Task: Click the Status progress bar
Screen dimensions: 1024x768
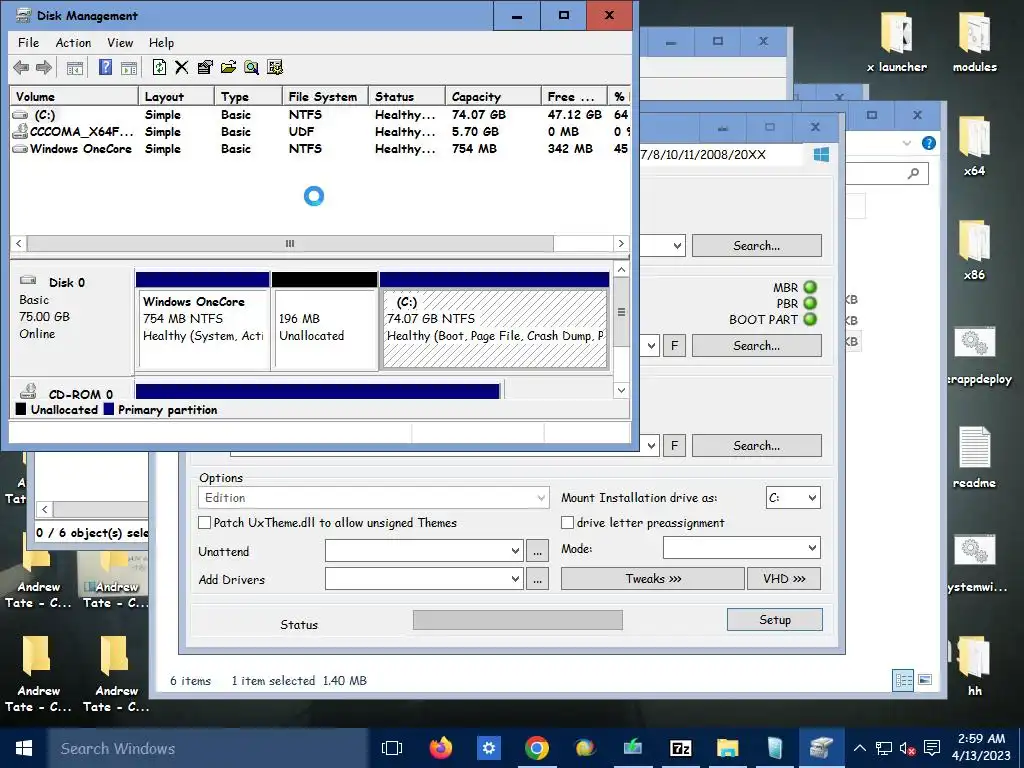Action: pyautogui.click(x=518, y=620)
